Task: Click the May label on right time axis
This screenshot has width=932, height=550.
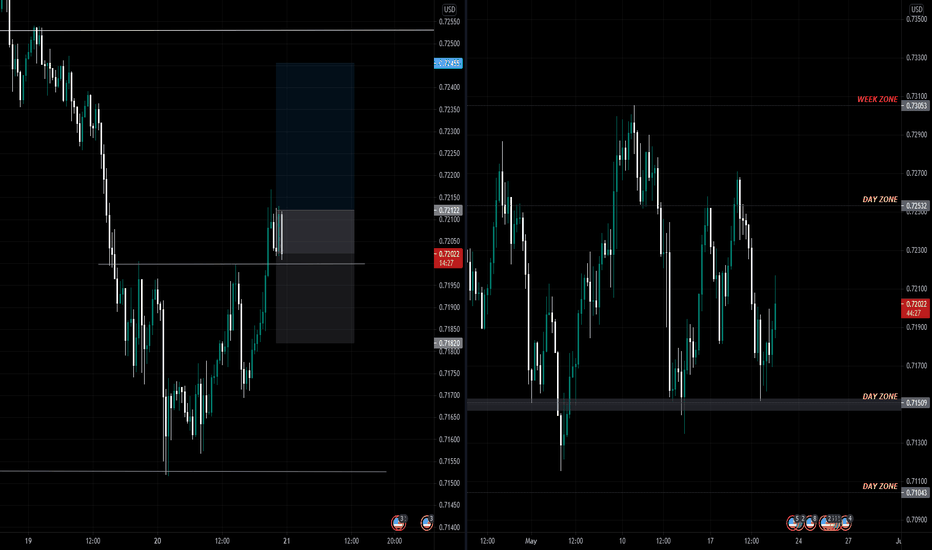Action: coord(531,541)
